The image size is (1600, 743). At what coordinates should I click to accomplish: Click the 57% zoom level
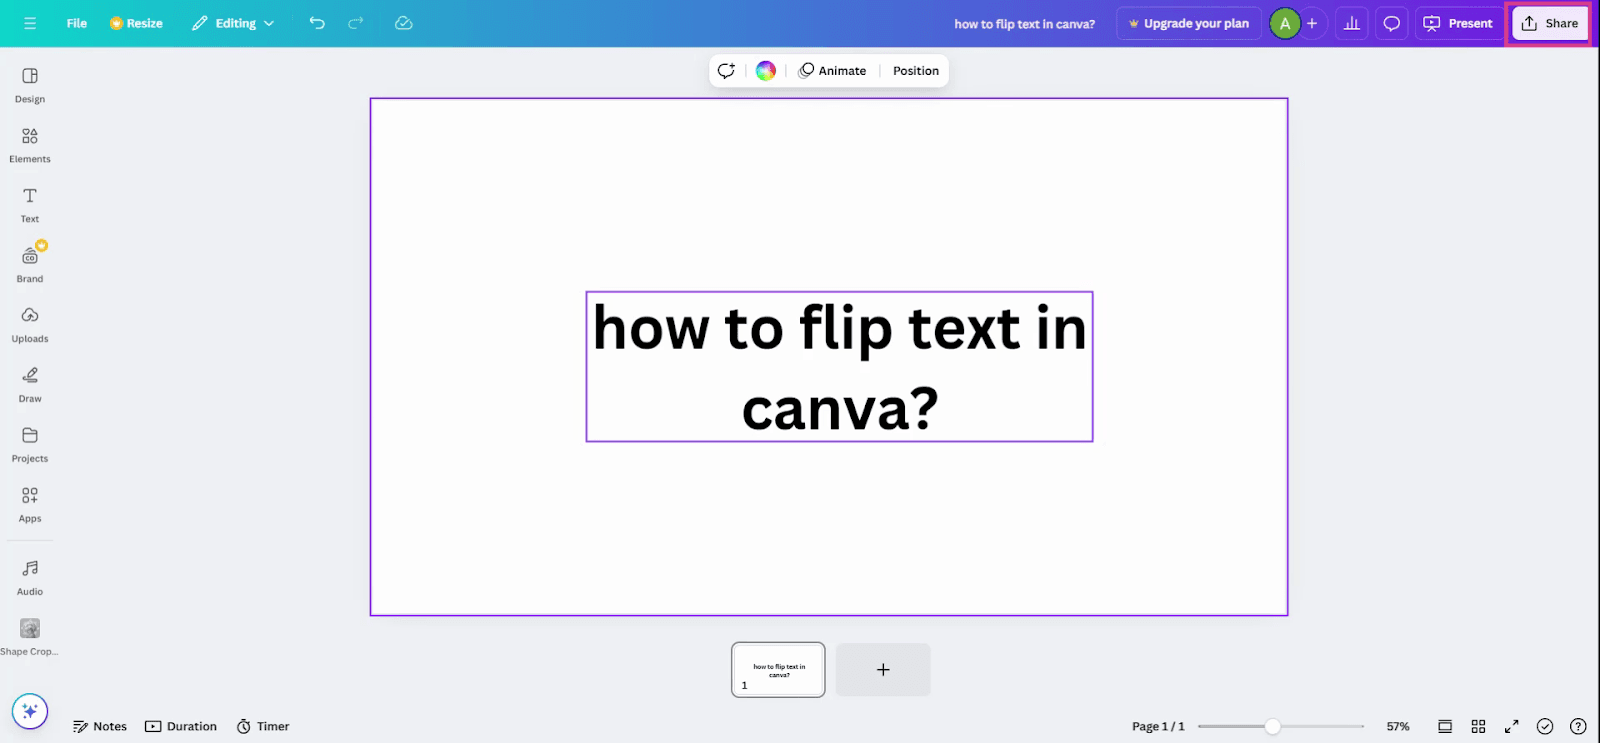[1398, 726]
